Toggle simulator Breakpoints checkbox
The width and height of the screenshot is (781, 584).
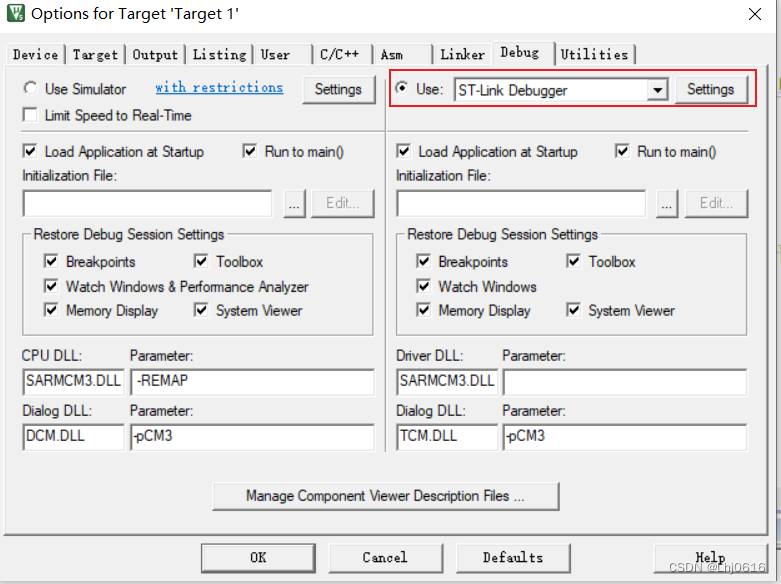51,261
